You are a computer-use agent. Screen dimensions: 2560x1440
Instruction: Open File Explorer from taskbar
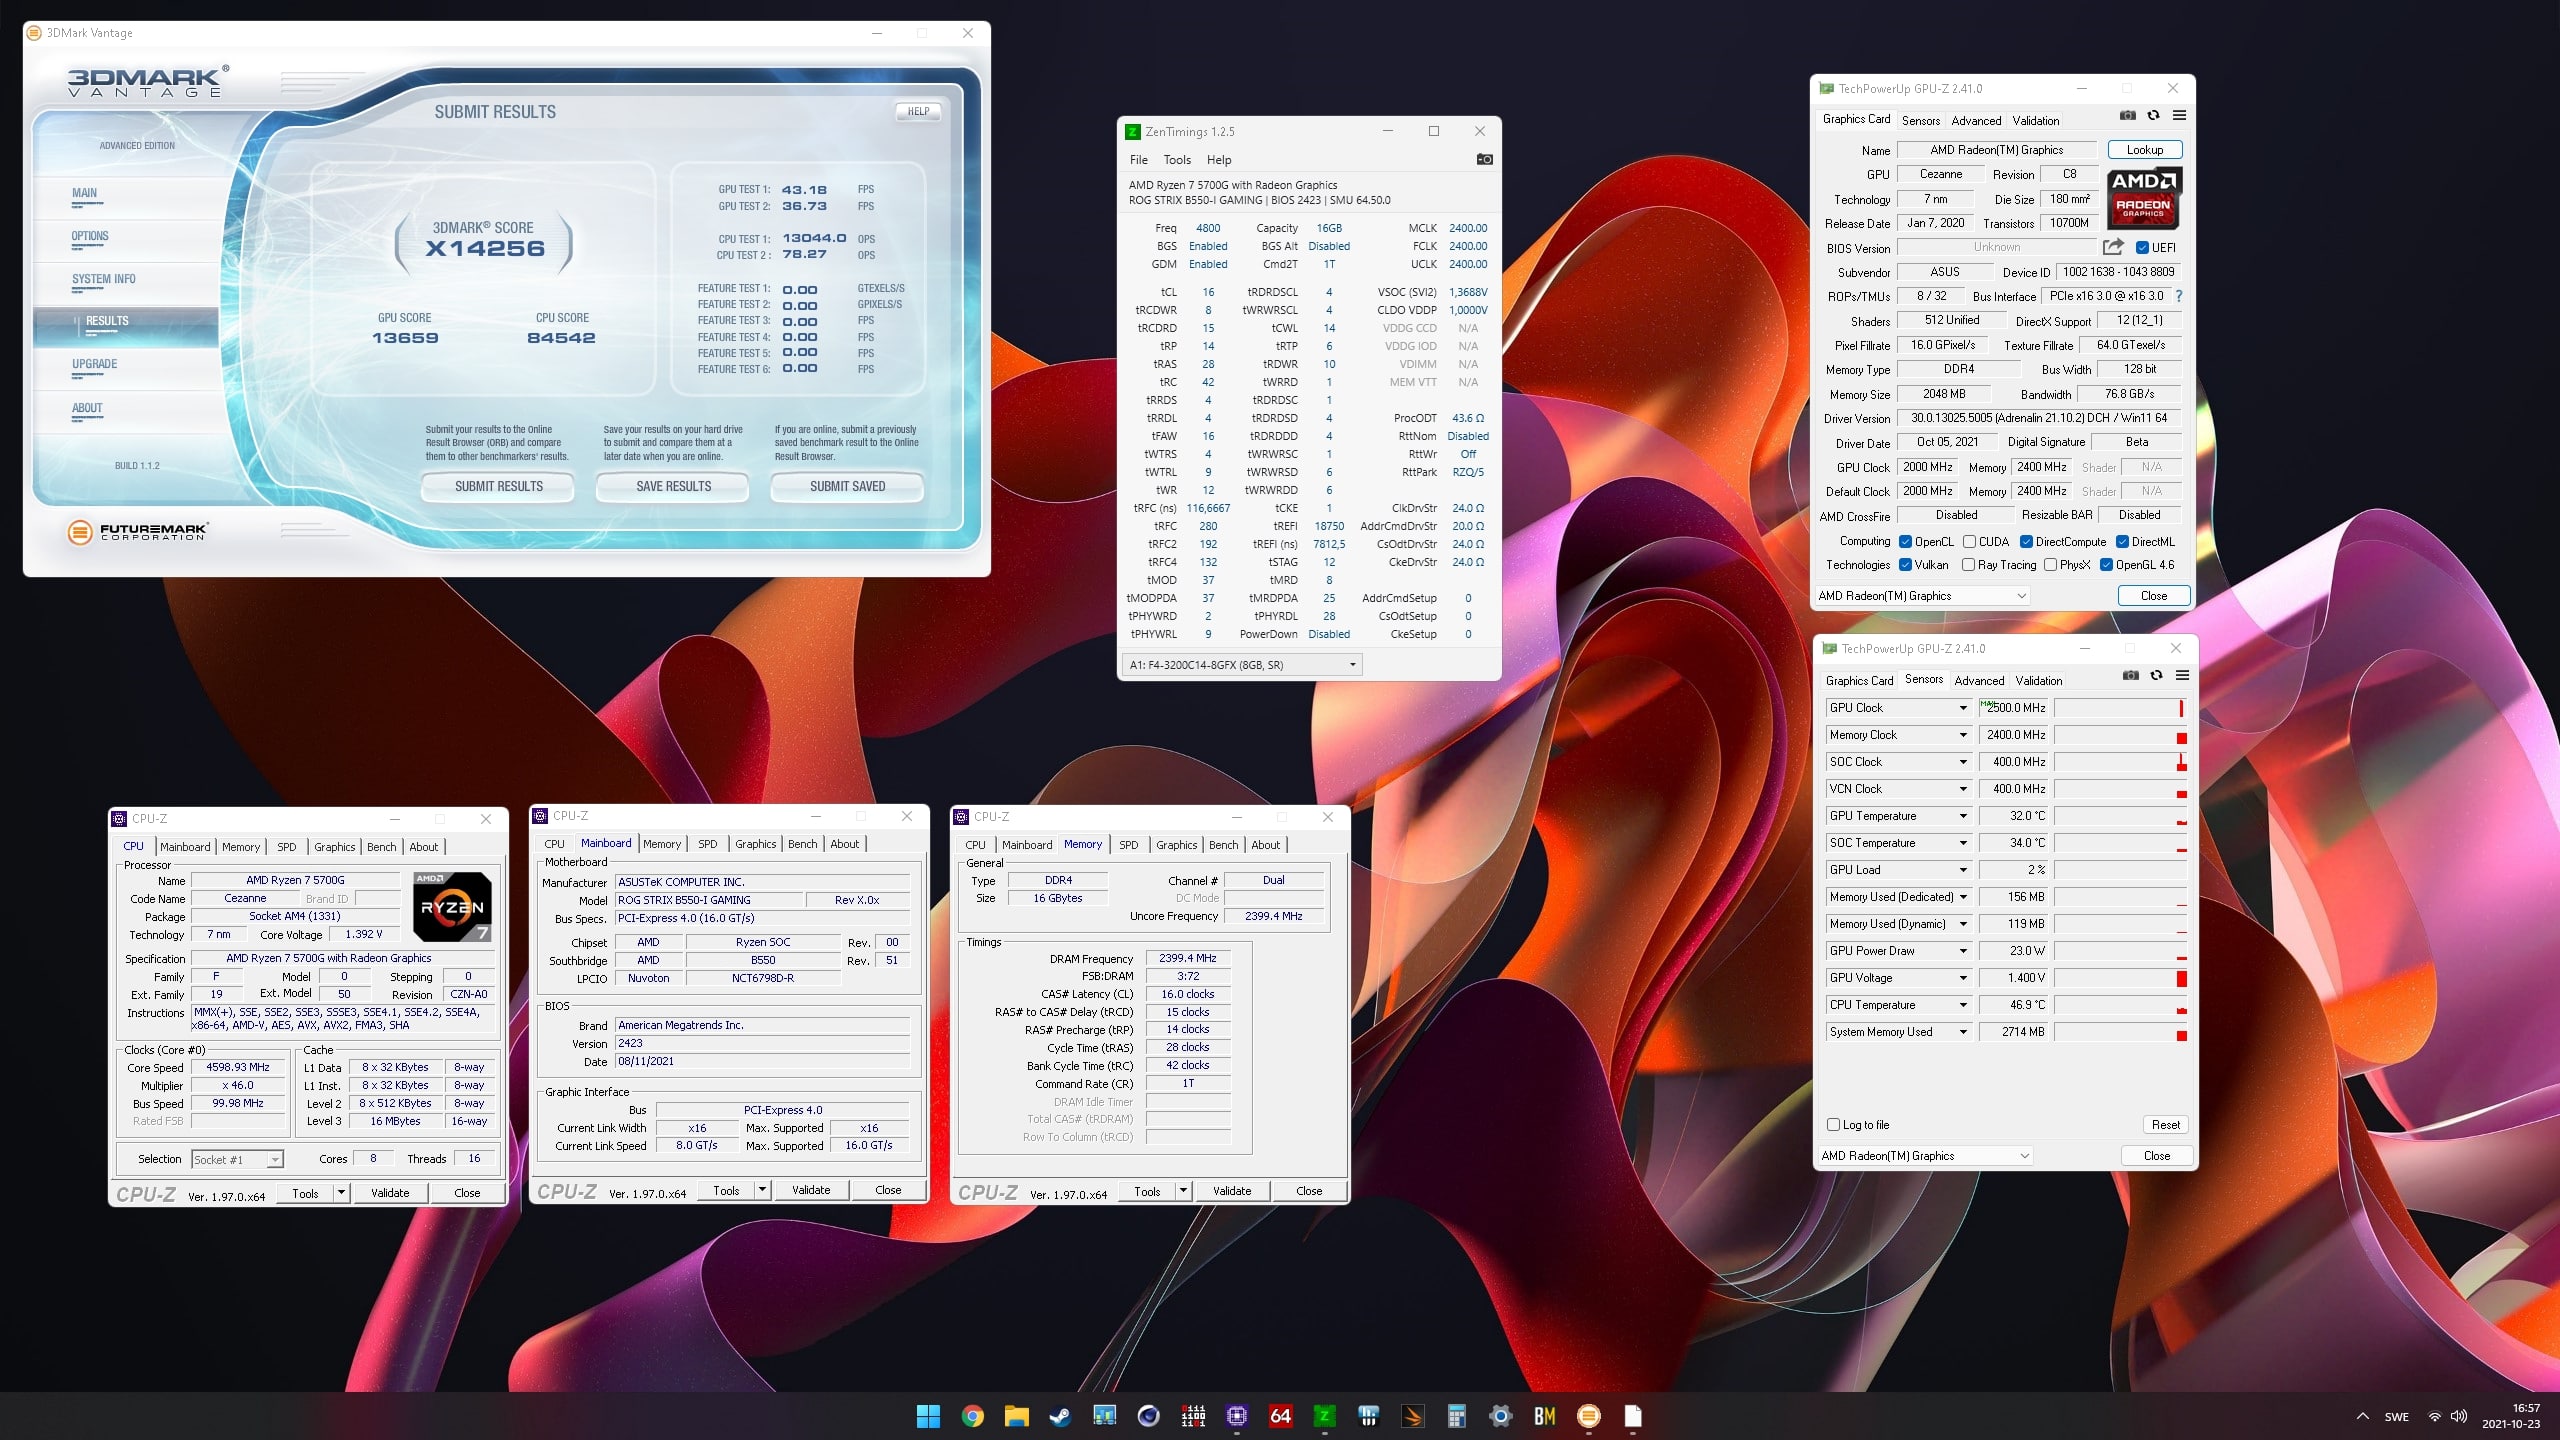tap(1016, 1416)
